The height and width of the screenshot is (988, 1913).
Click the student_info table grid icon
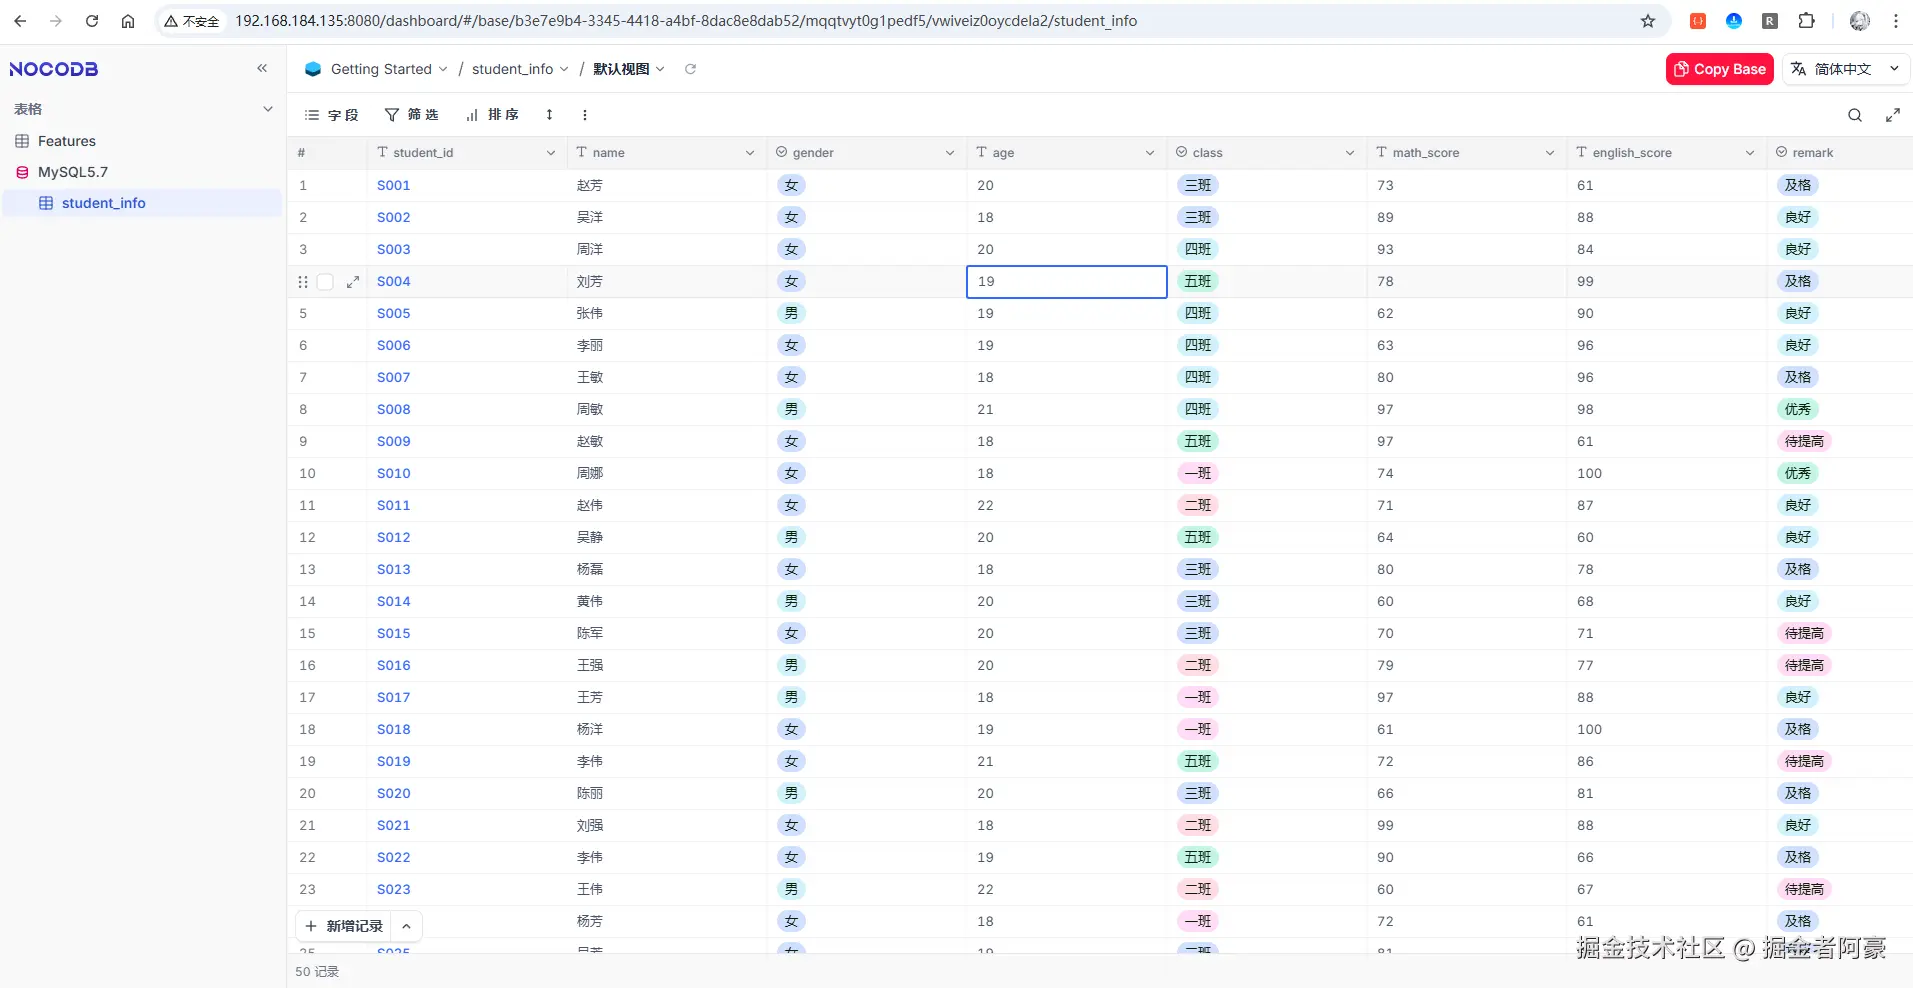(x=46, y=203)
